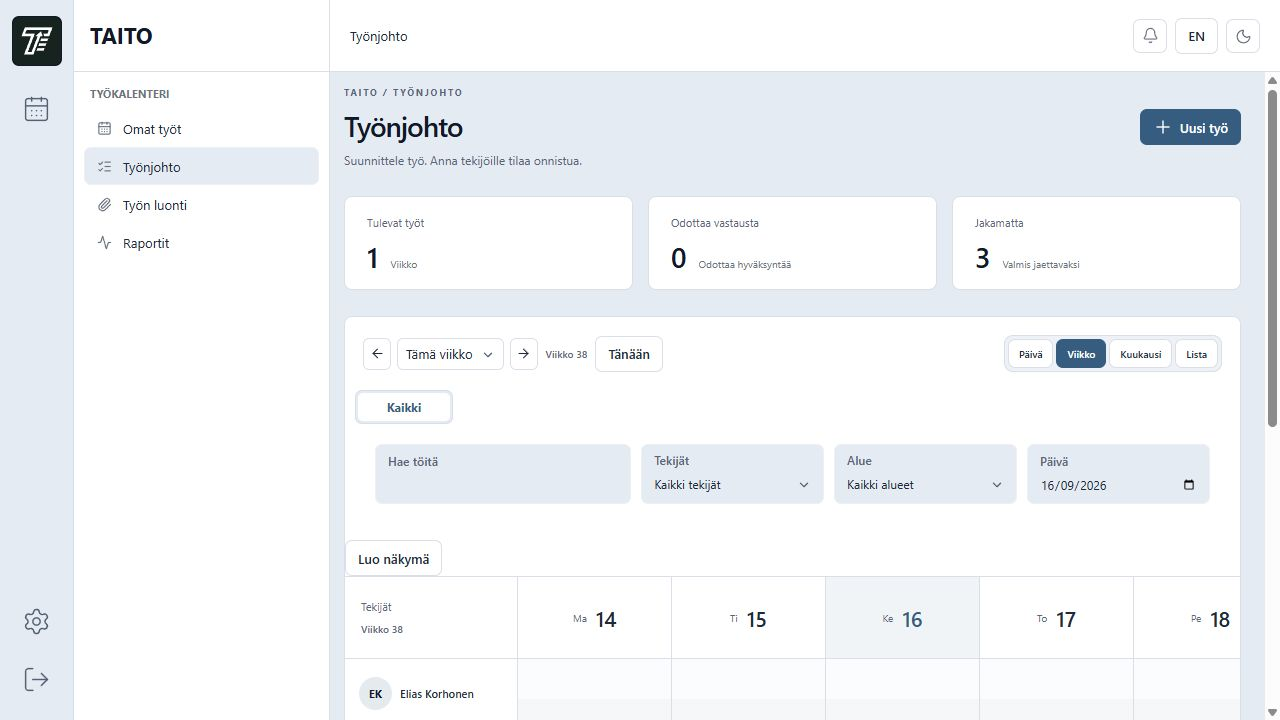1280x720 pixels.
Task: Click Tulevat työt summary card
Action: (488, 243)
